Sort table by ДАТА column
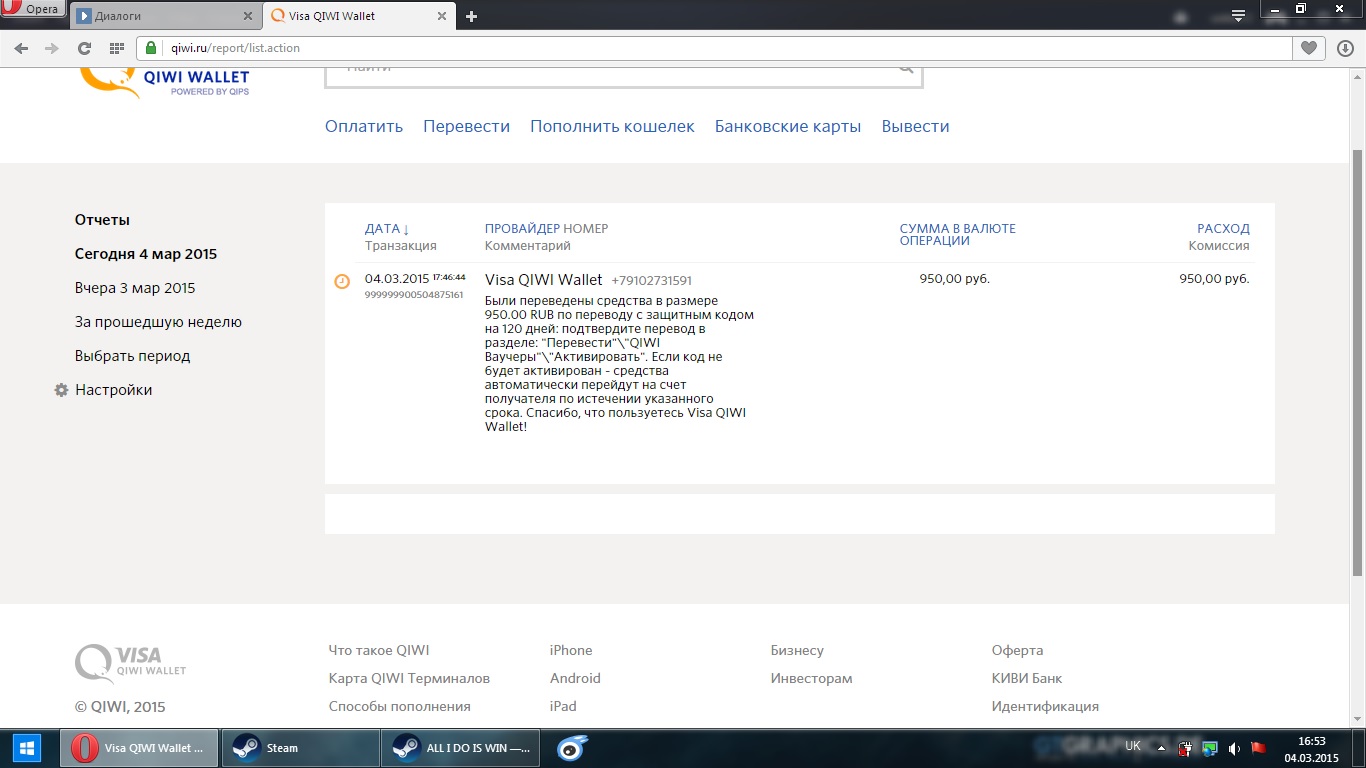 coord(387,228)
